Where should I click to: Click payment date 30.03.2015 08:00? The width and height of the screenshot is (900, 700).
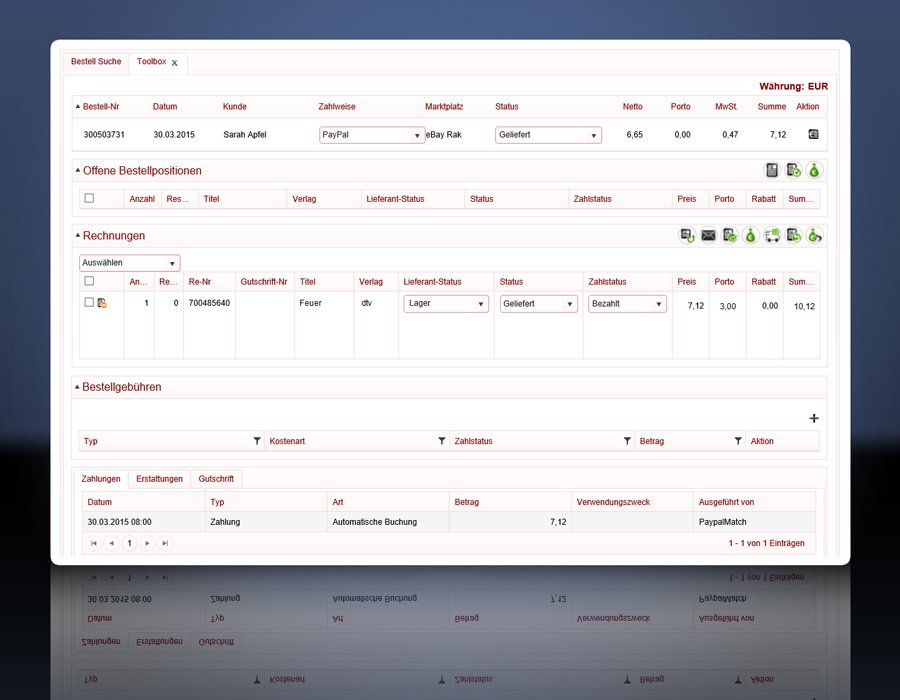point(119,522)
